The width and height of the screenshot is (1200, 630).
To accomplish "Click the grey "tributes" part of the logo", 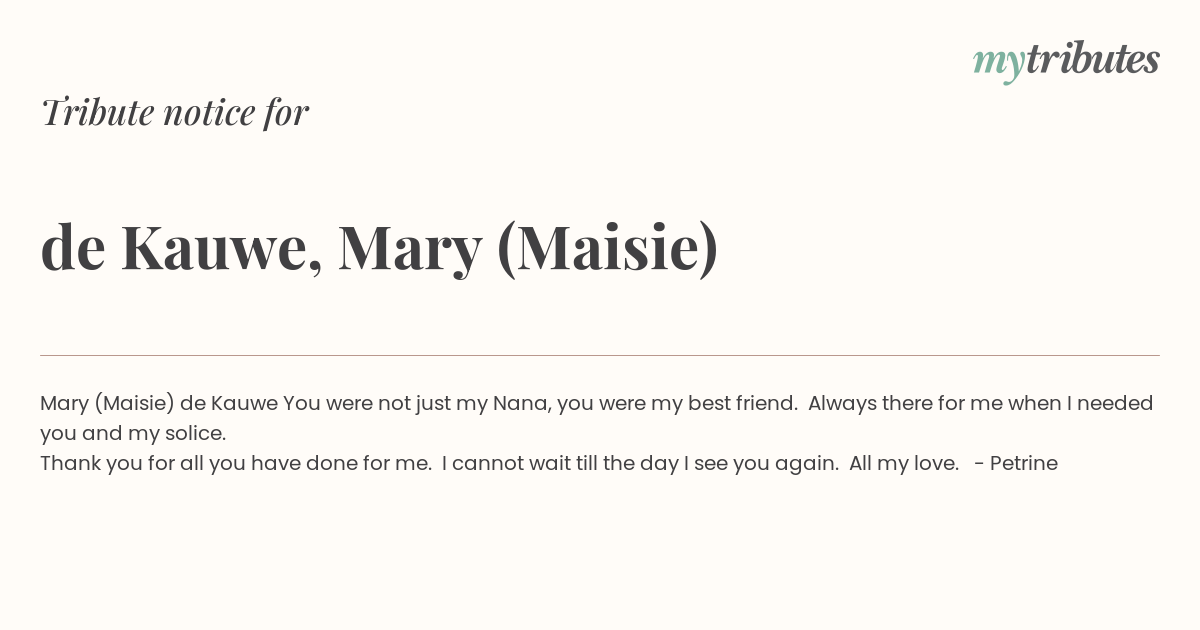I will click(1093, 59).
